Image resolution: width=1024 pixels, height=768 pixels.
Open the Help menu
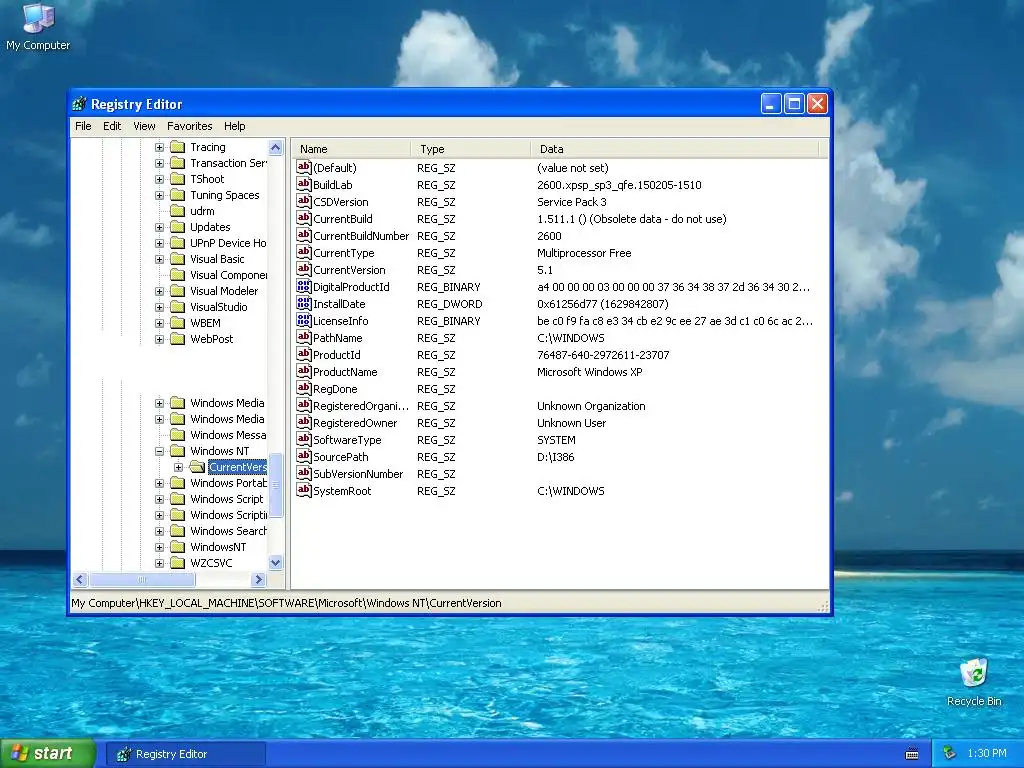tap(234, 126)
